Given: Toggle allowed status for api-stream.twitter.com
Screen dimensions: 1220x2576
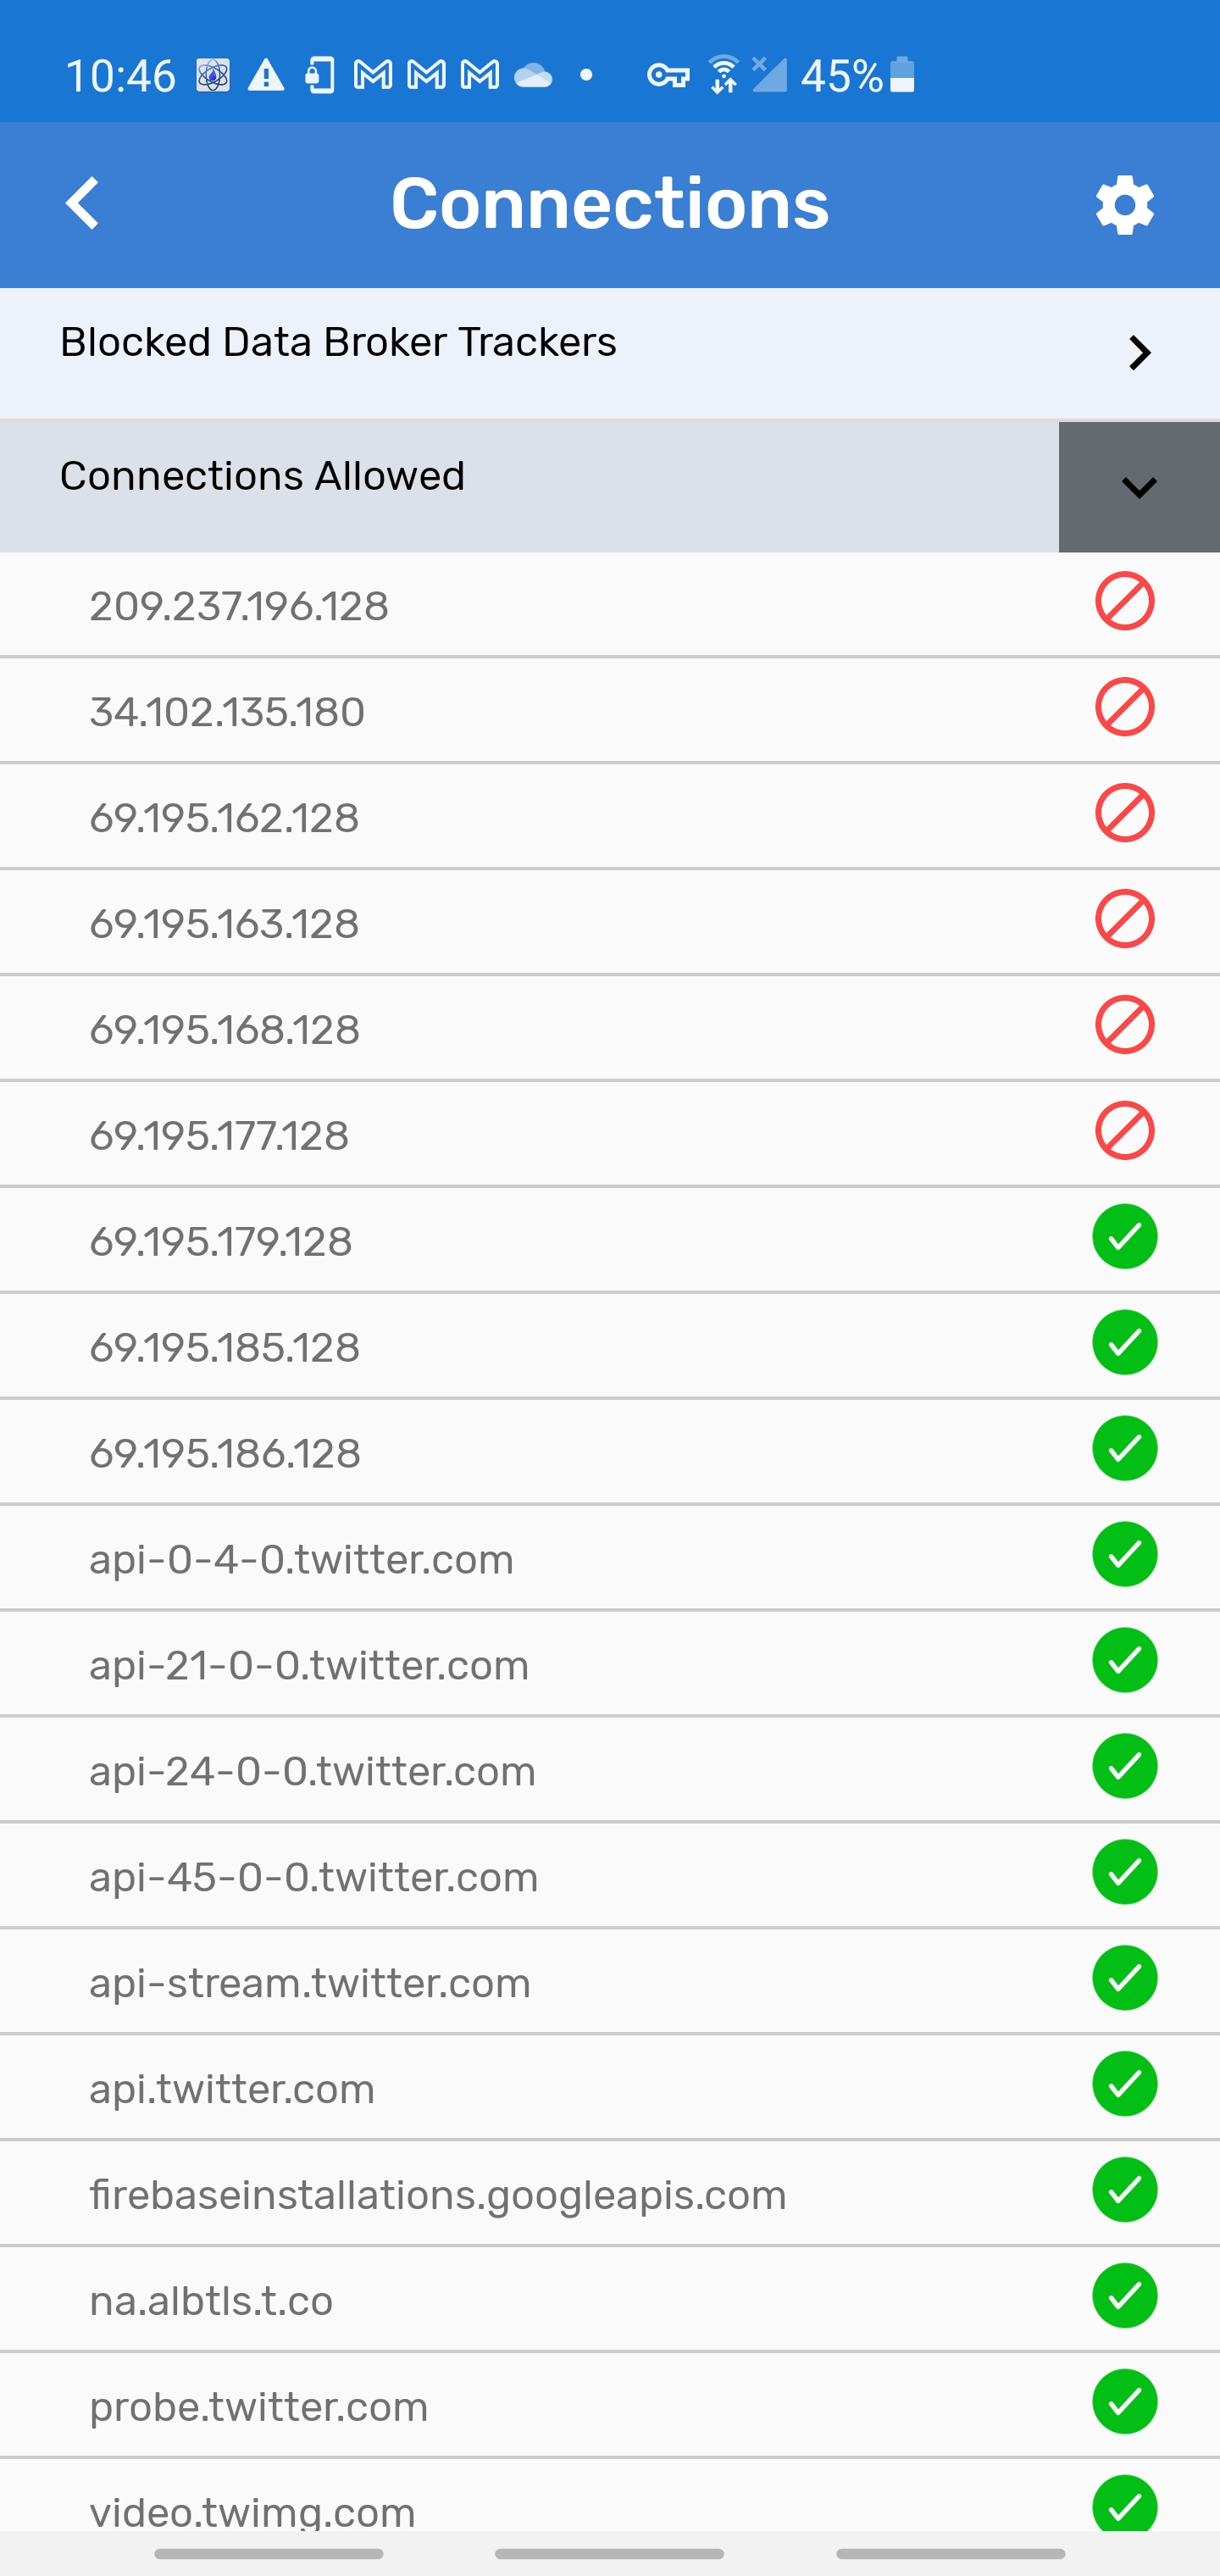Looking at the screenshot, I should pyautogui.click(x=1124, y=1978).
